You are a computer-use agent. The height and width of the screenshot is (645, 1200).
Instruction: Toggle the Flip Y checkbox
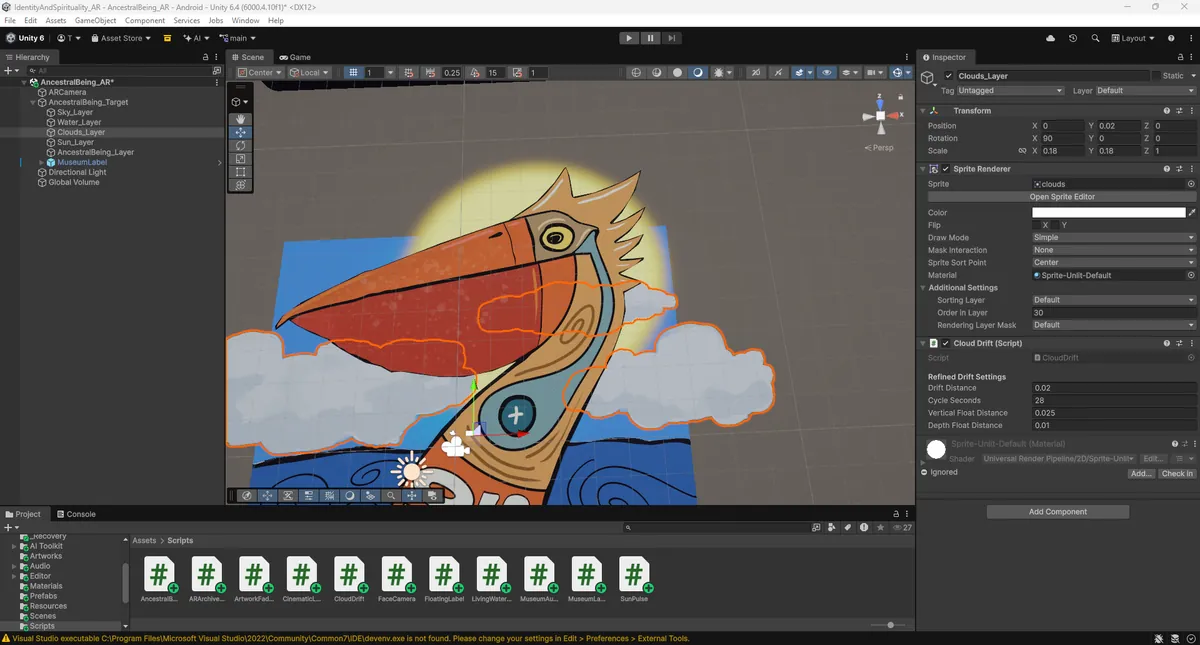coord(1056,225)
